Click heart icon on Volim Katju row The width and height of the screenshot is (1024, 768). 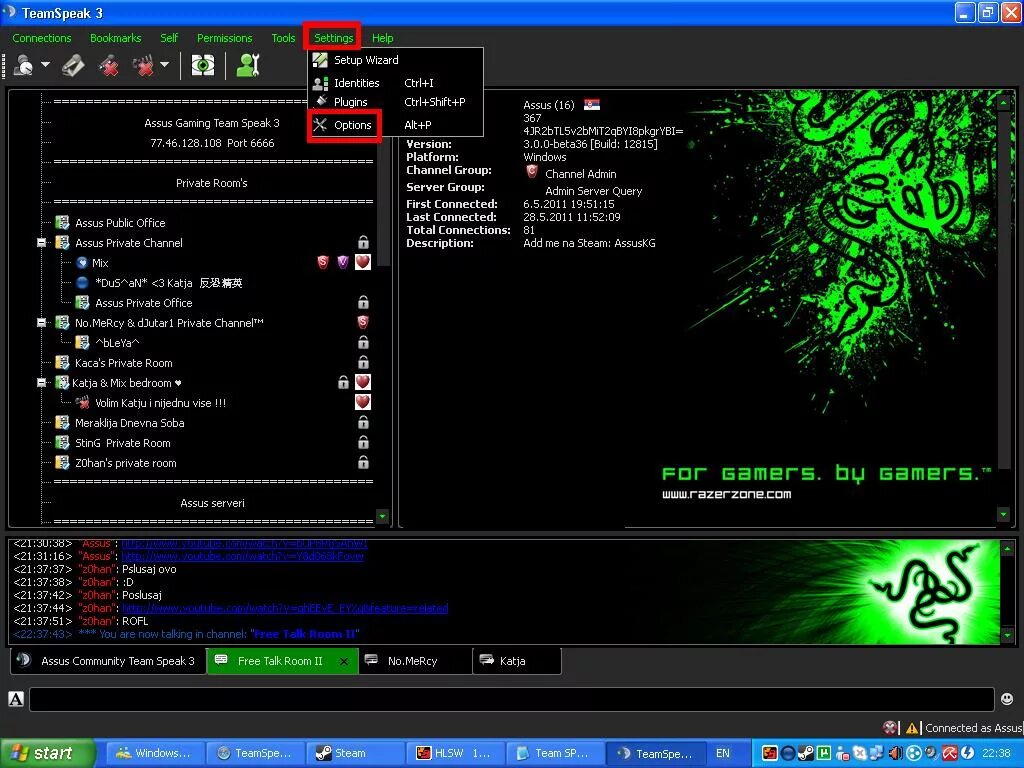coord(363,402)
